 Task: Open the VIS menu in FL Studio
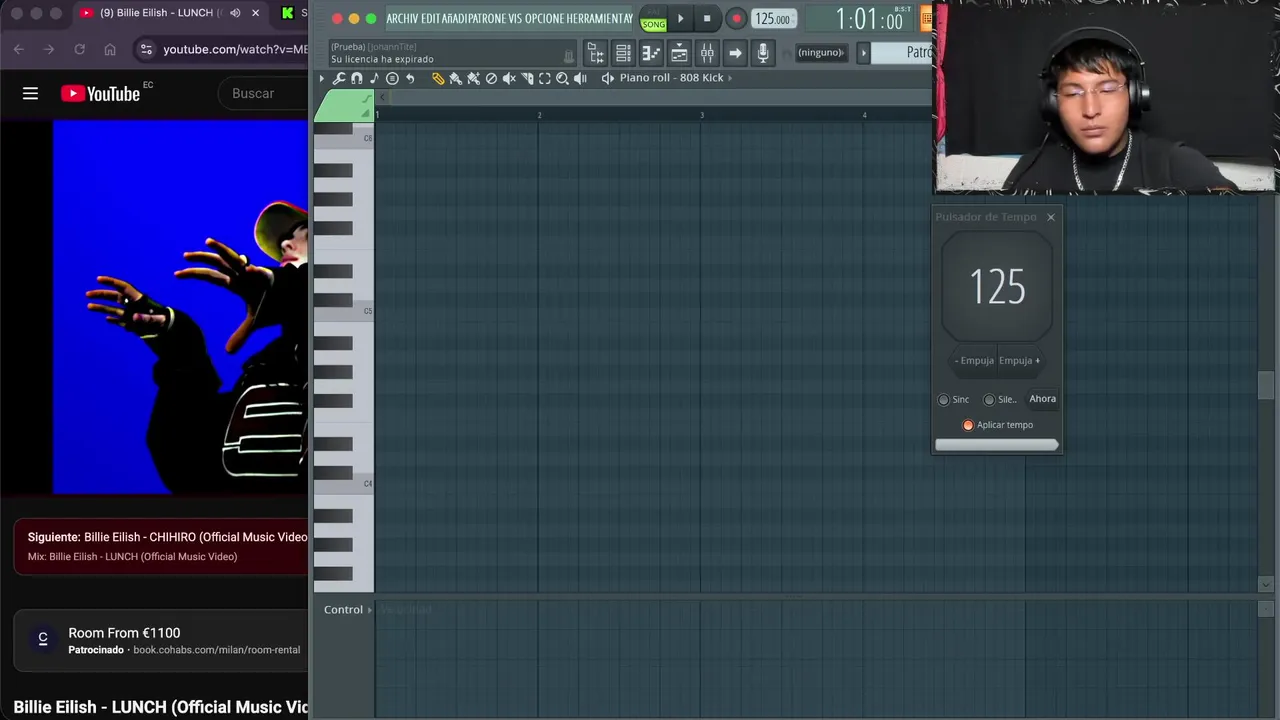coord(516,19)
